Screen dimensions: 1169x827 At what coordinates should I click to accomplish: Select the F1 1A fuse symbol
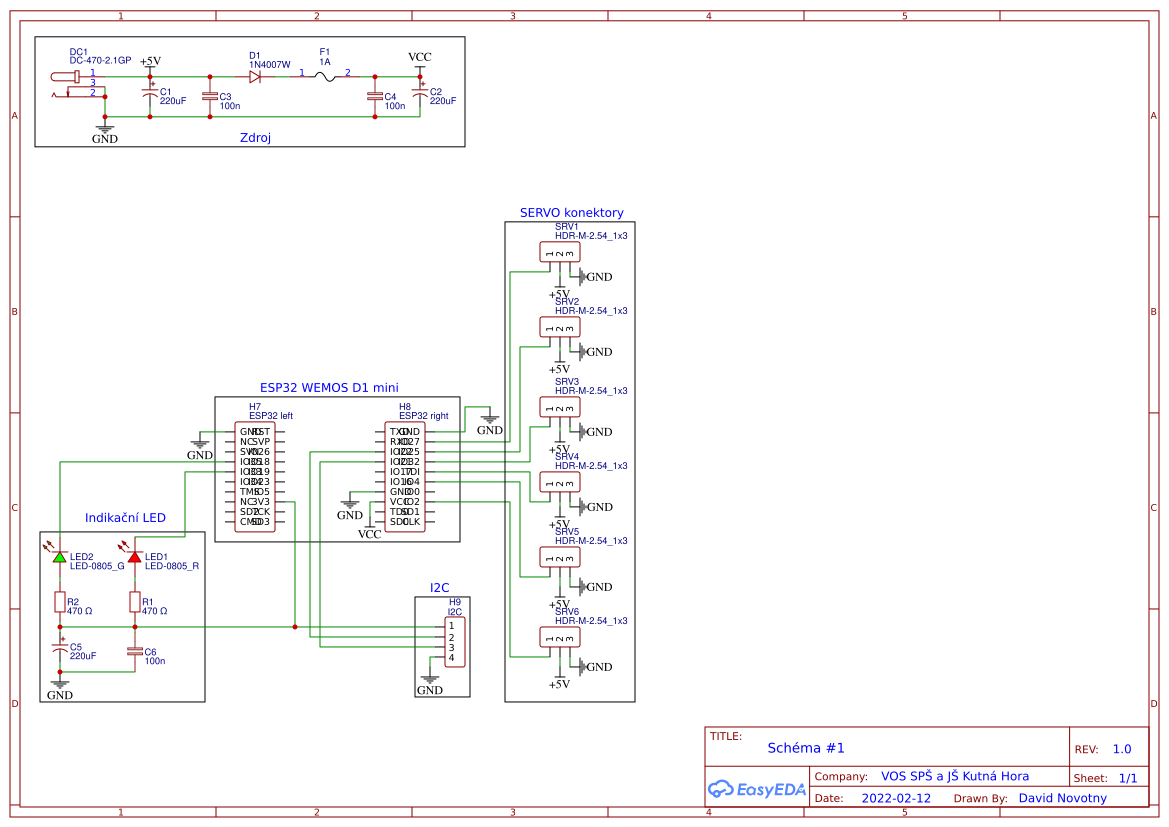[324, 76]
